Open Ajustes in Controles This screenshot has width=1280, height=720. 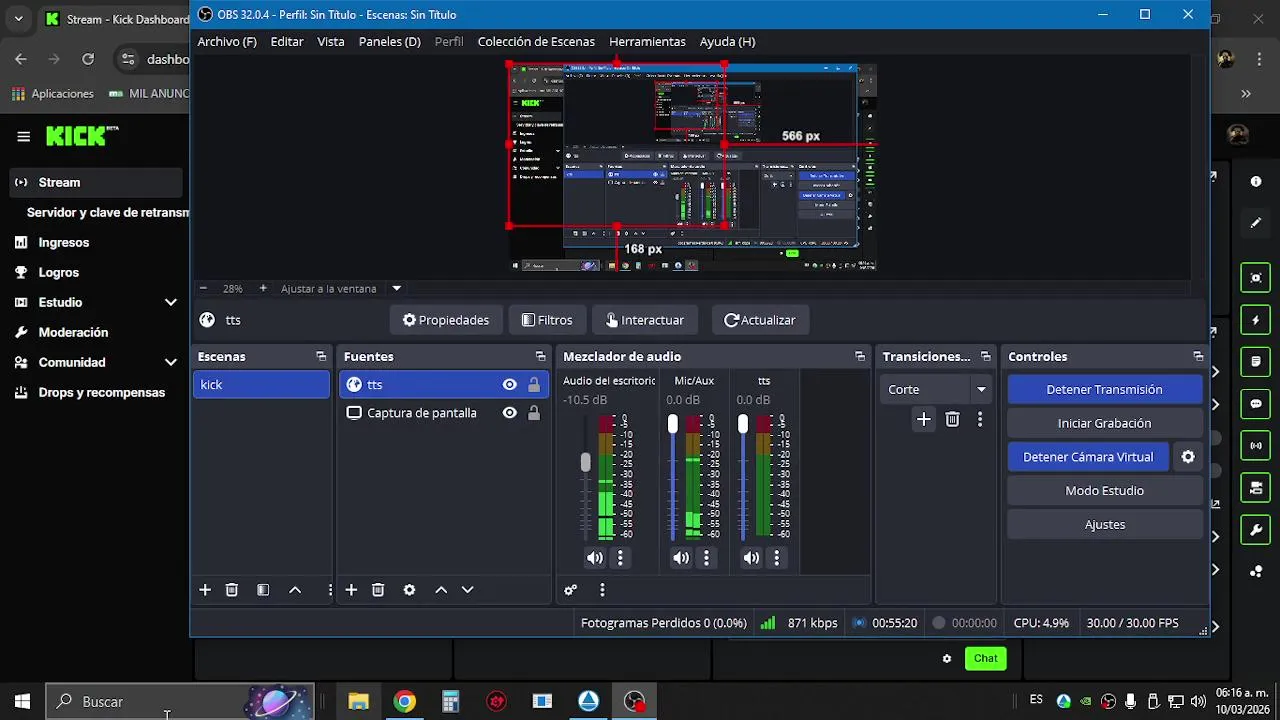pos(1104,525)
